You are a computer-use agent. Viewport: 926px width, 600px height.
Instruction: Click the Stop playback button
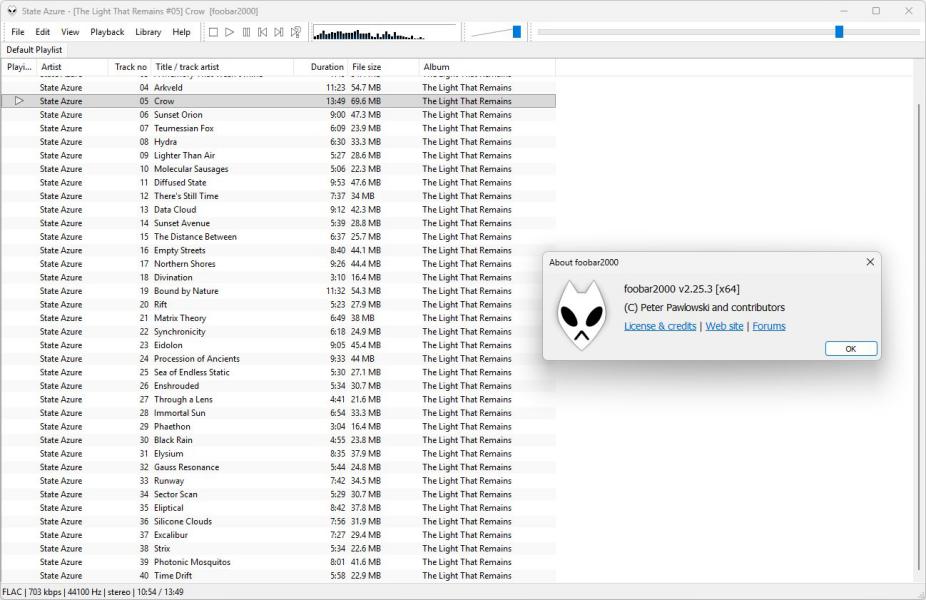point(213,32)
